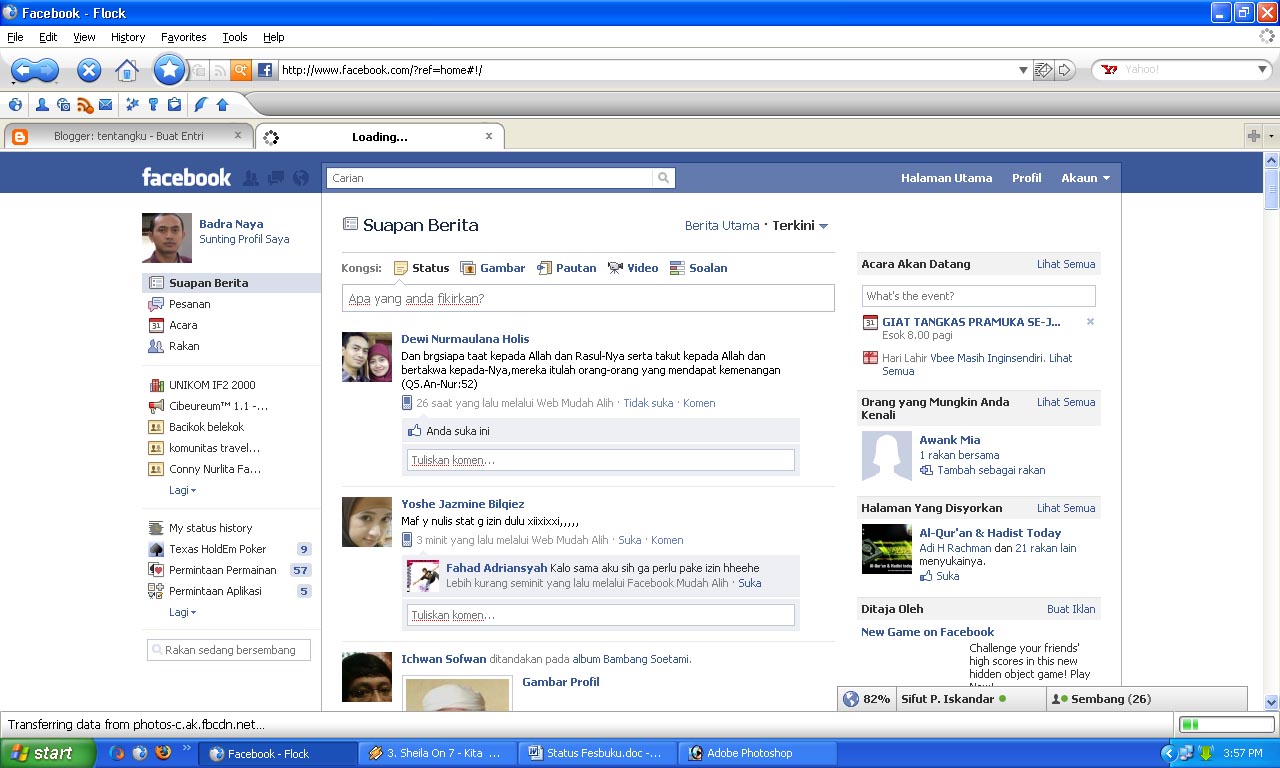Viewport: 1280px width, 768px height.
Task: Star this page as a favorite
Action: click(170, 70)
